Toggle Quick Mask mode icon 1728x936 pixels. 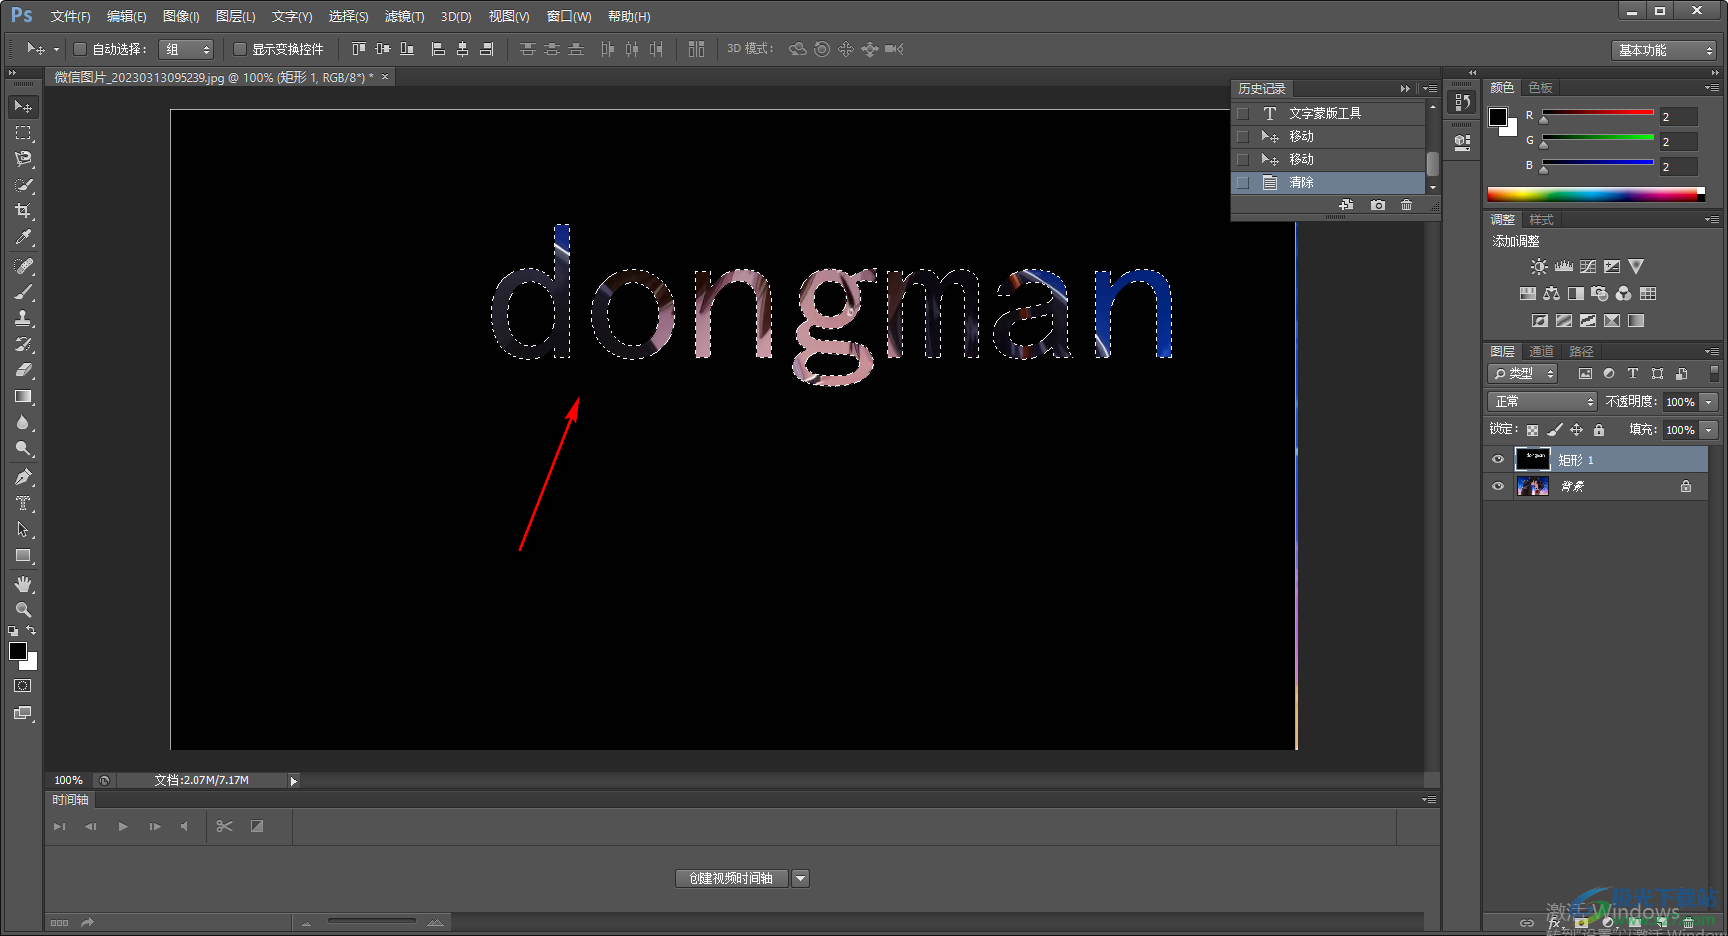(23, 686)
